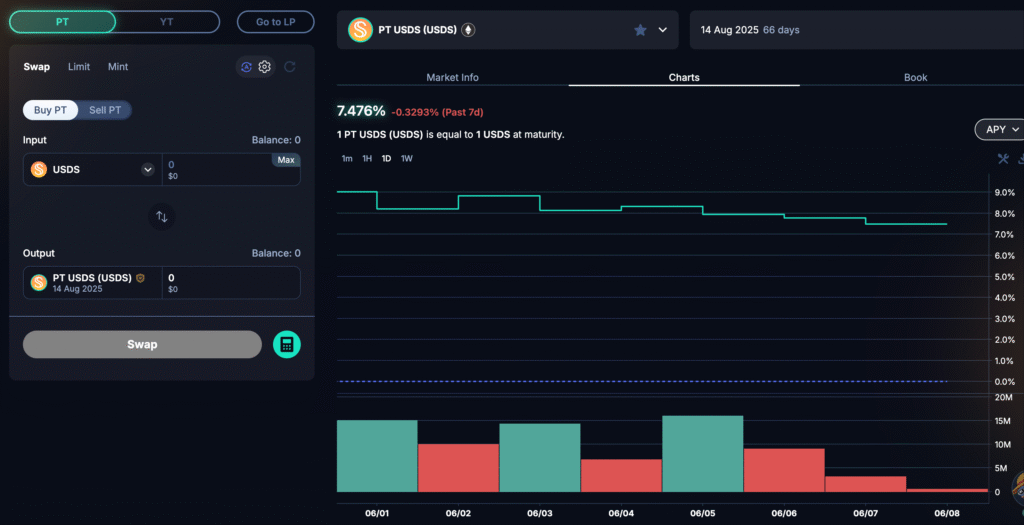
Task: Set chart interval to 1D
Action: pos(387,159)
